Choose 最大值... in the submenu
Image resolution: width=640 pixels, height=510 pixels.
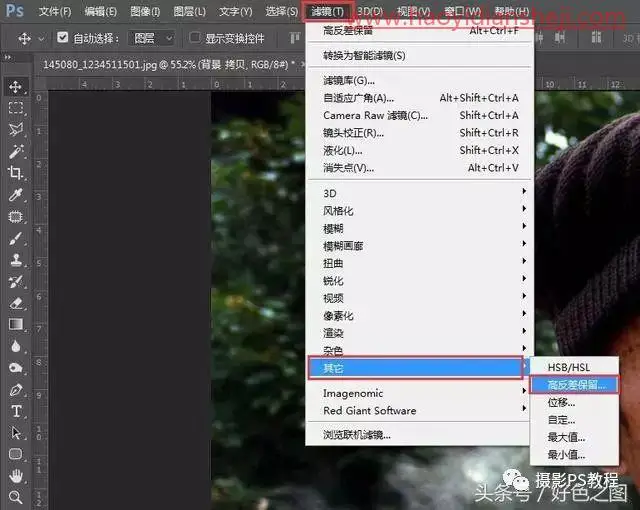pos(574,437)
